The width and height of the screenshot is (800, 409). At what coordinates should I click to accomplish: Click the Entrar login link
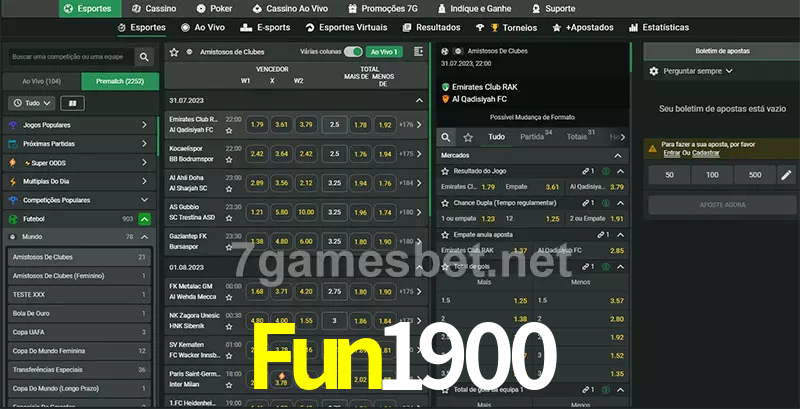click(x=671, y=153)
